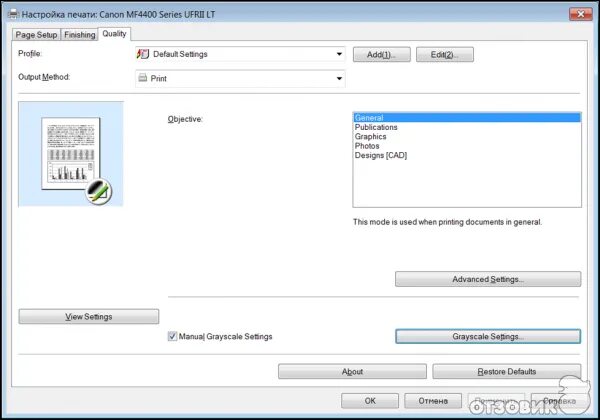Image resolution: width=600 pixels, height=420 pixels.
Task: Click the Add(1)... profile button
Action: coord(382,54)
